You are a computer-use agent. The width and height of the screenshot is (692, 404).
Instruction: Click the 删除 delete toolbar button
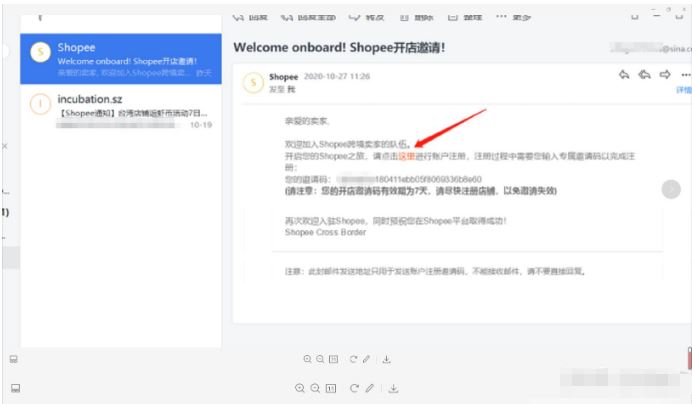[x=417, y=18]
